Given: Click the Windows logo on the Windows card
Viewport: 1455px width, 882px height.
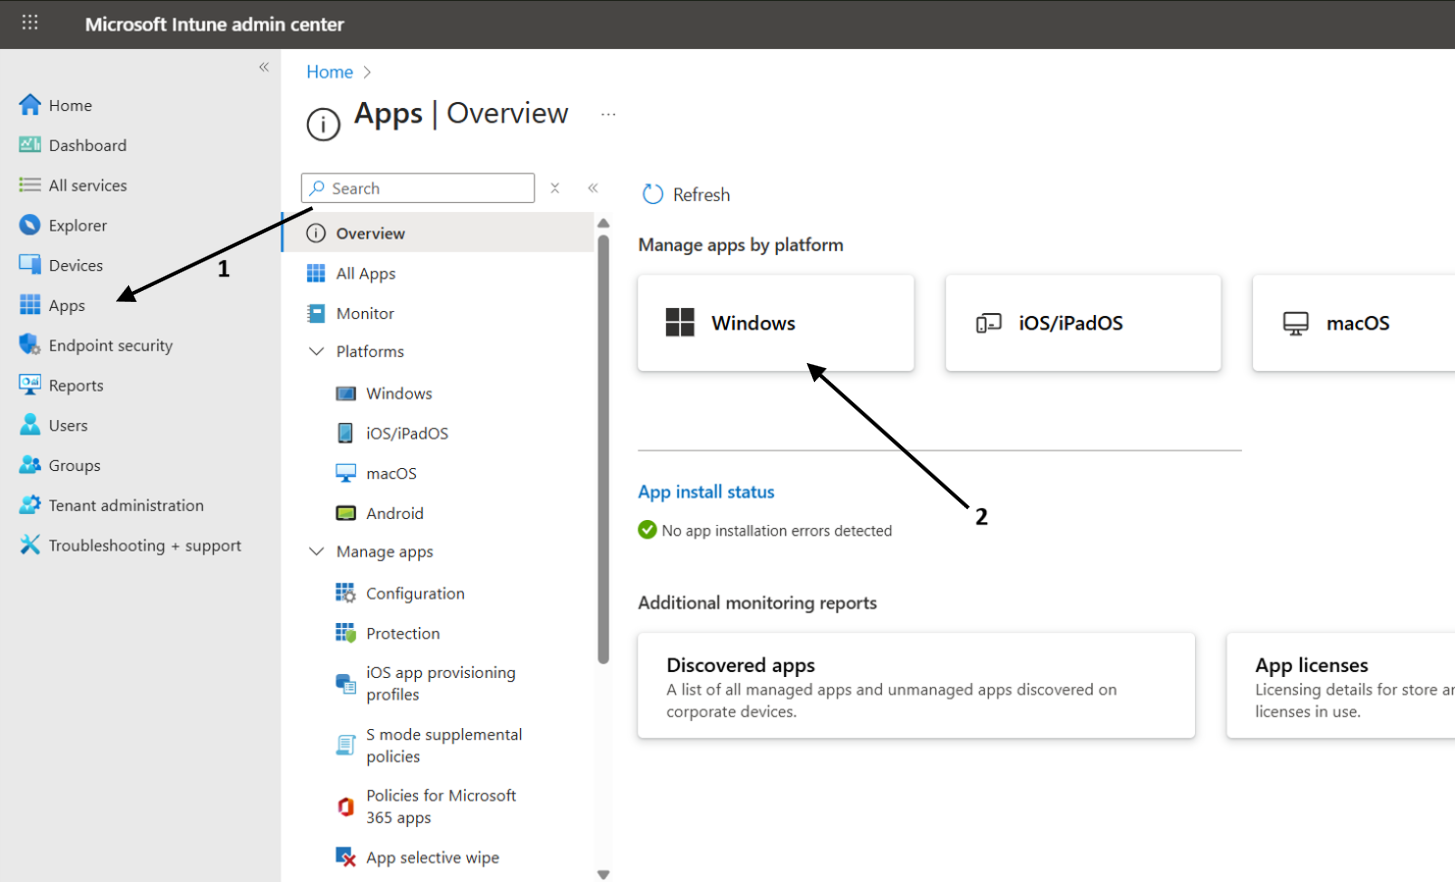Looking at the screenshot, I should (x=680, y=322).
